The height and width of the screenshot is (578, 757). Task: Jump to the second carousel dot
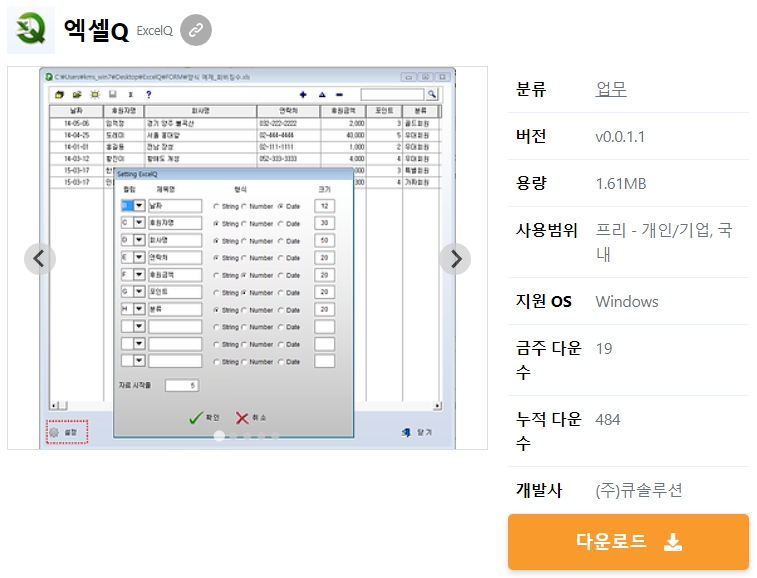(234, 437)
